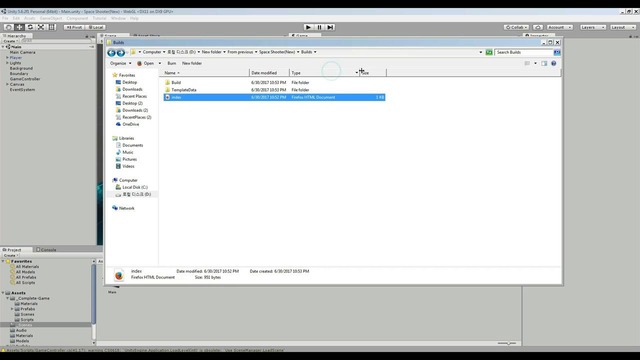Open the GameObject menu in Unity
Viewport: 640px width, 360px height.
coord(51,18)
